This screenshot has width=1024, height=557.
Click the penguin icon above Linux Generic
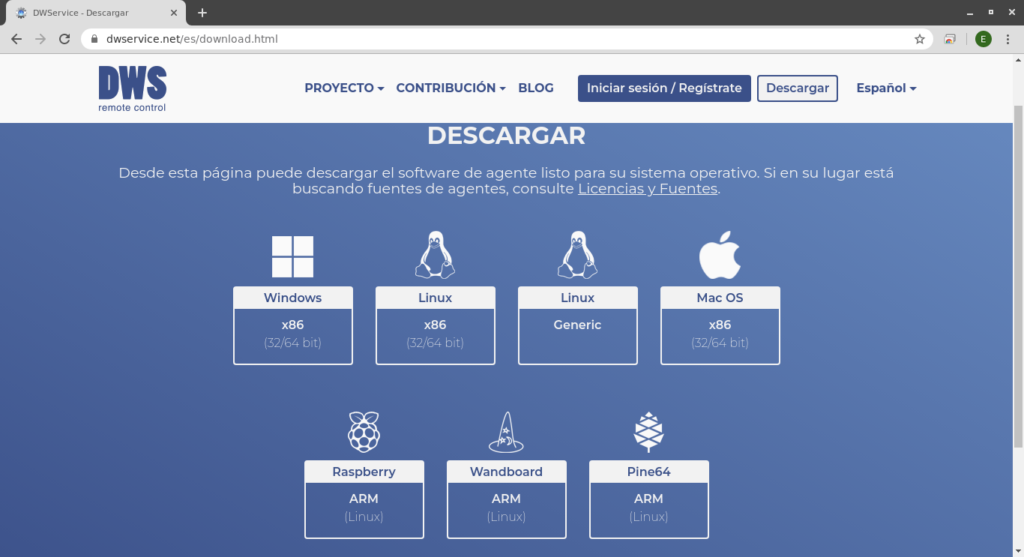pos(577,255)
